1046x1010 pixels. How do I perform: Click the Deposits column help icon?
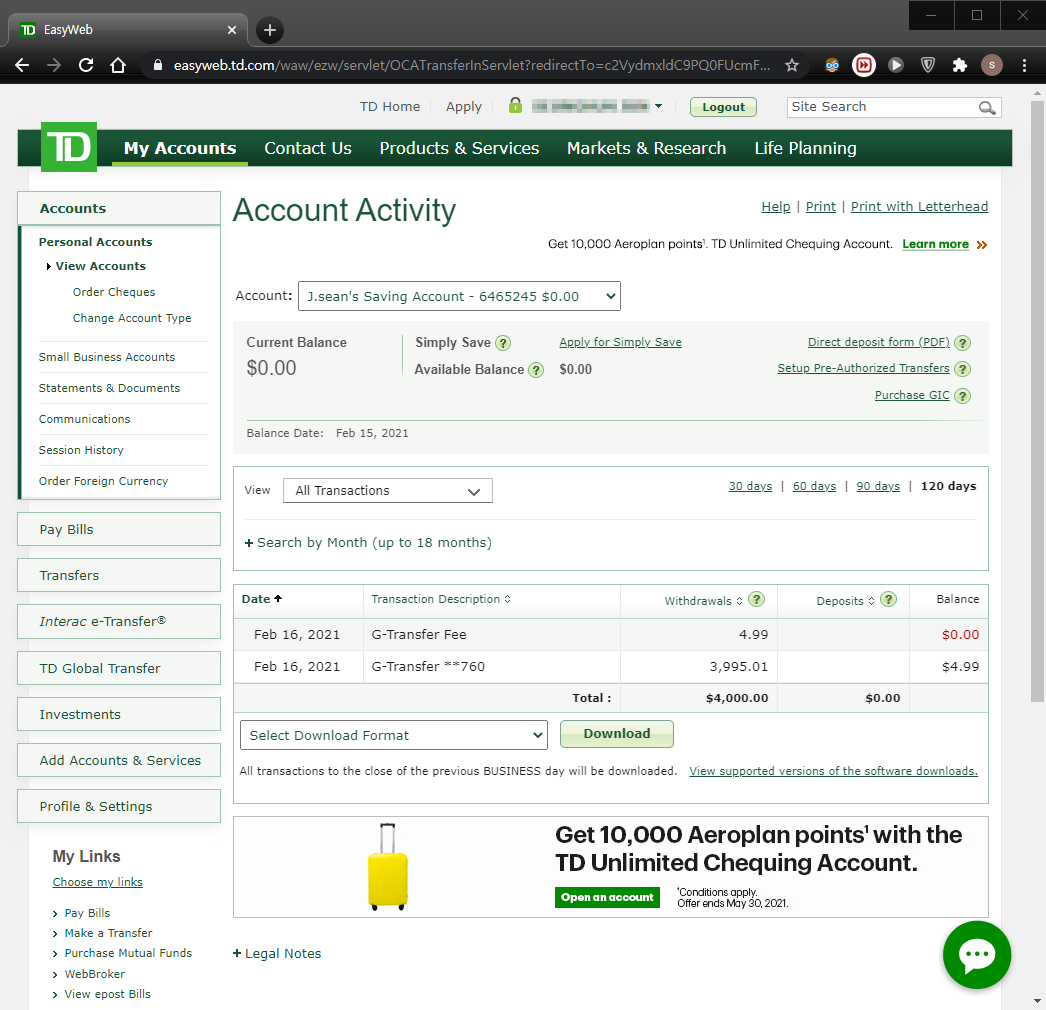pos(888,599)
